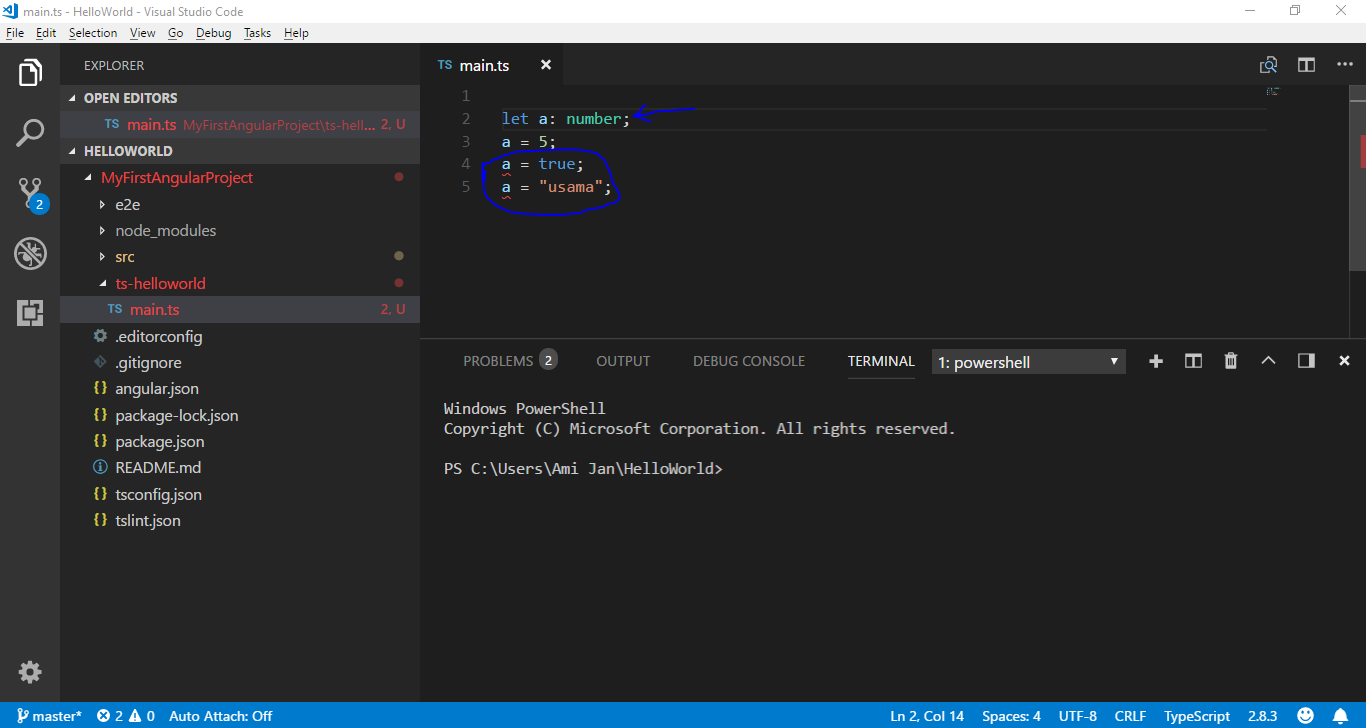Open the errors and warnings status item
The width and height of the screenshot is (1366, 728).
(x=126, y=716)
